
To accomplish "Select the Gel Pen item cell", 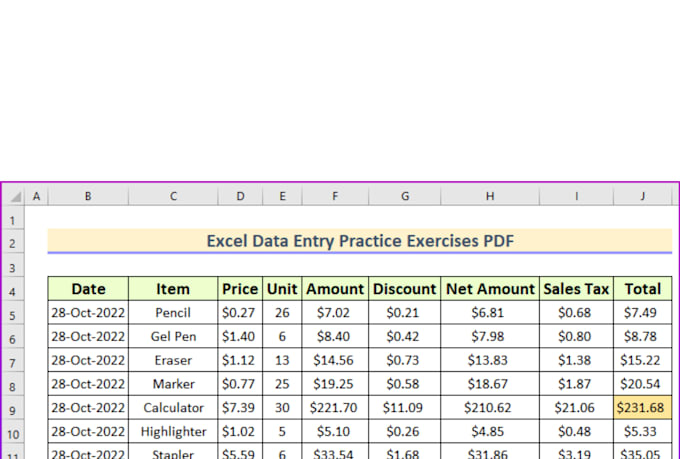I will [173, 336].
